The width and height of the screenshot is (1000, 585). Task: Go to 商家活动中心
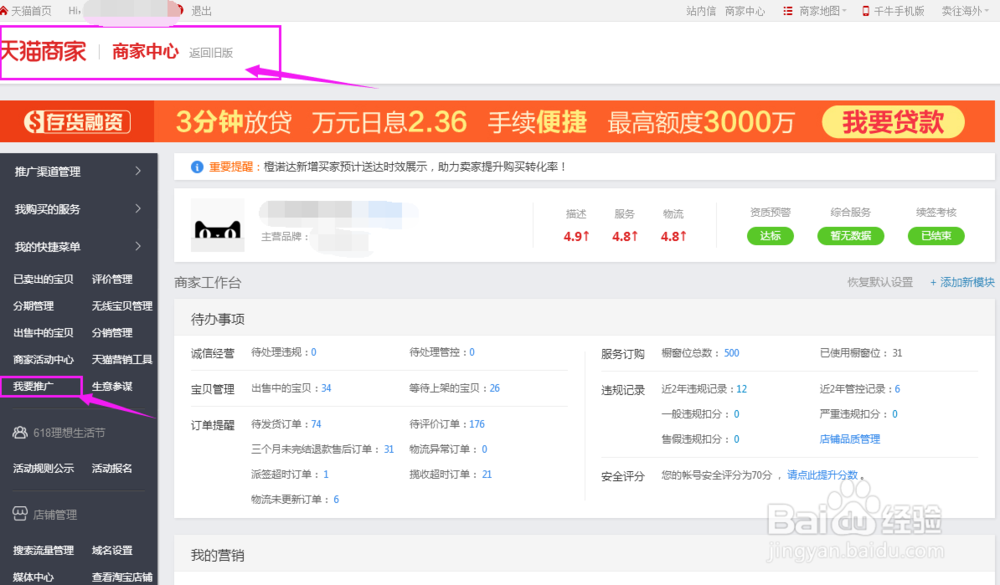(43, 360)
